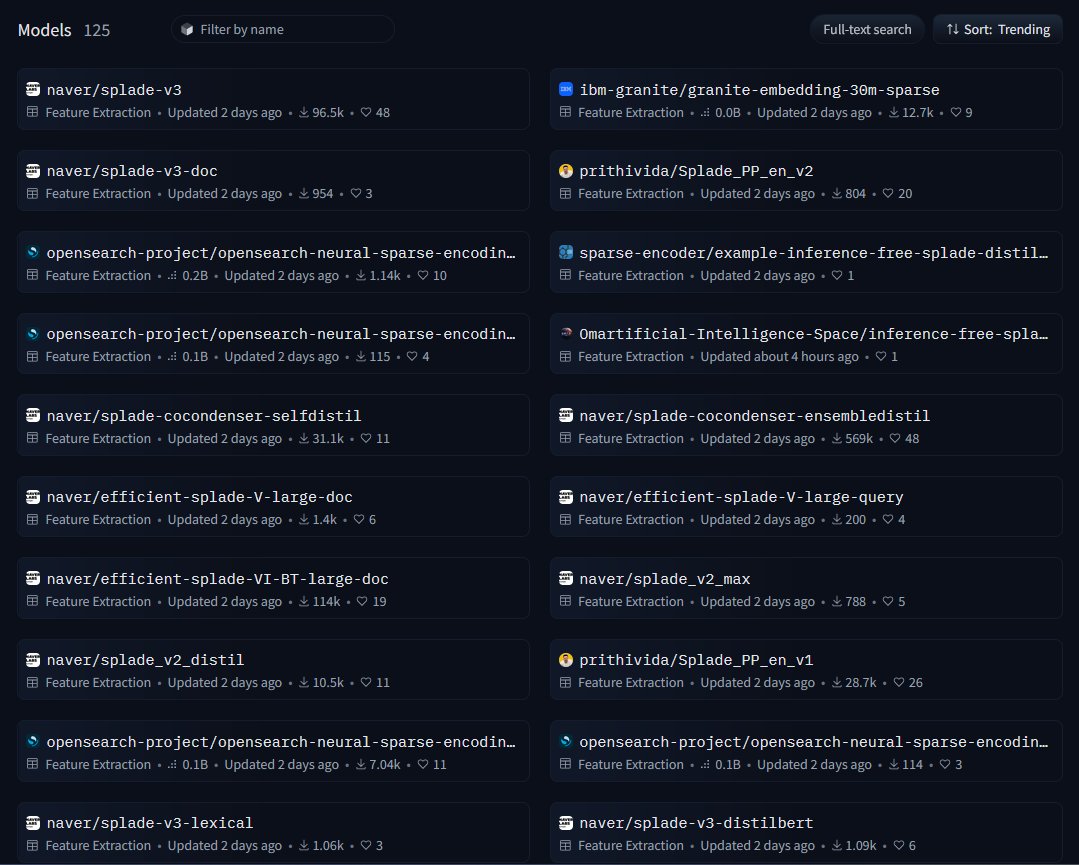
Task: Click Feature Extraction label on splade-v3-doc card
Action: click(98, 193)
